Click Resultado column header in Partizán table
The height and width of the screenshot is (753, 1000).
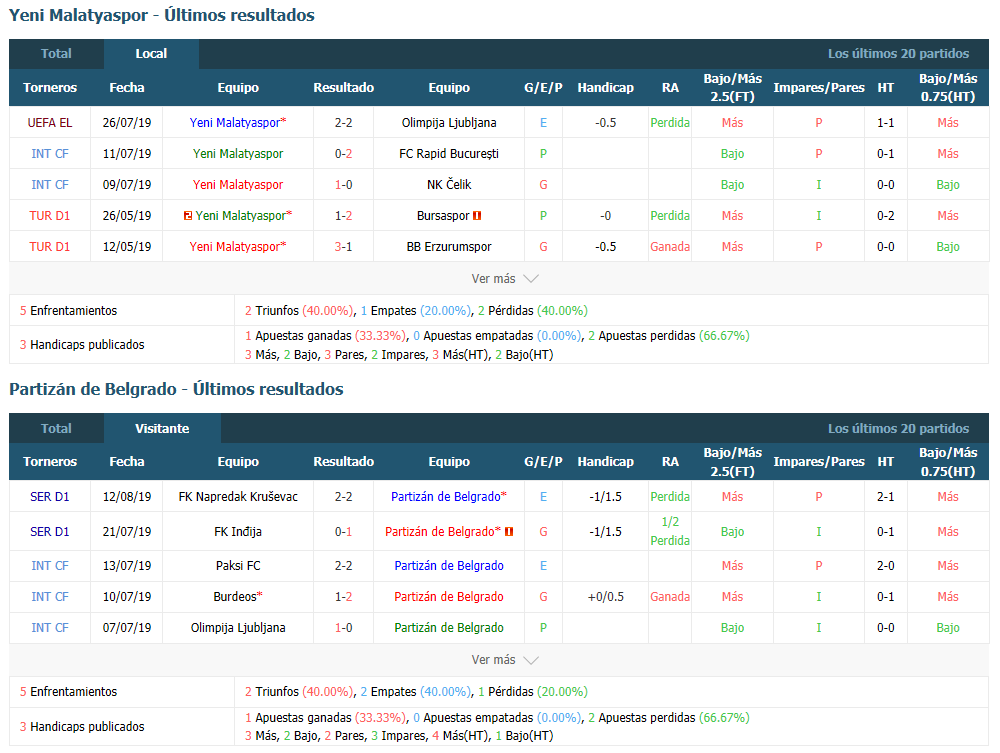pyautogui.click(x=344, y=462)
